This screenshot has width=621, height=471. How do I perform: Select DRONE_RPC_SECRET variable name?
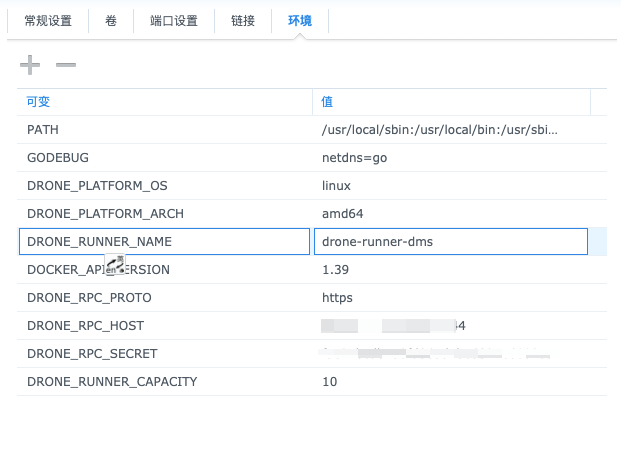pyautogui.click(x=92, y=354)
